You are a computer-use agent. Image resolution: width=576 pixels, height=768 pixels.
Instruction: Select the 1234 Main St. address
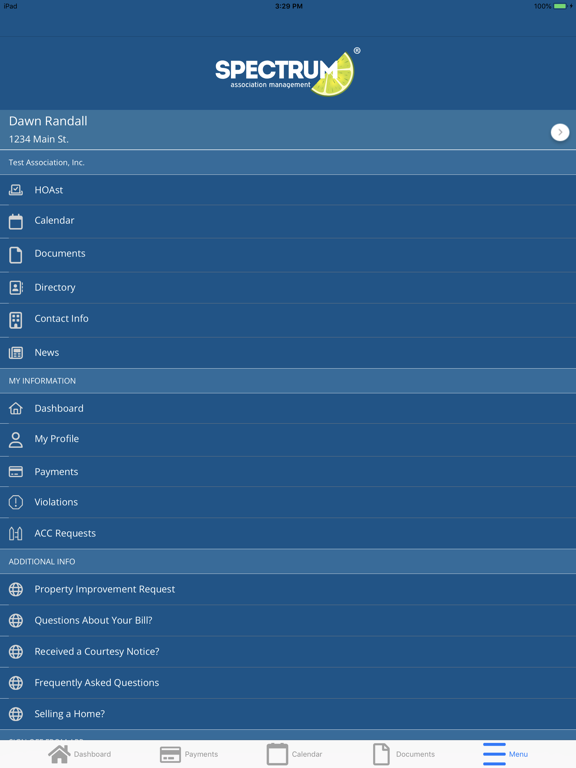pyautogui.click(x=39, y=140)
